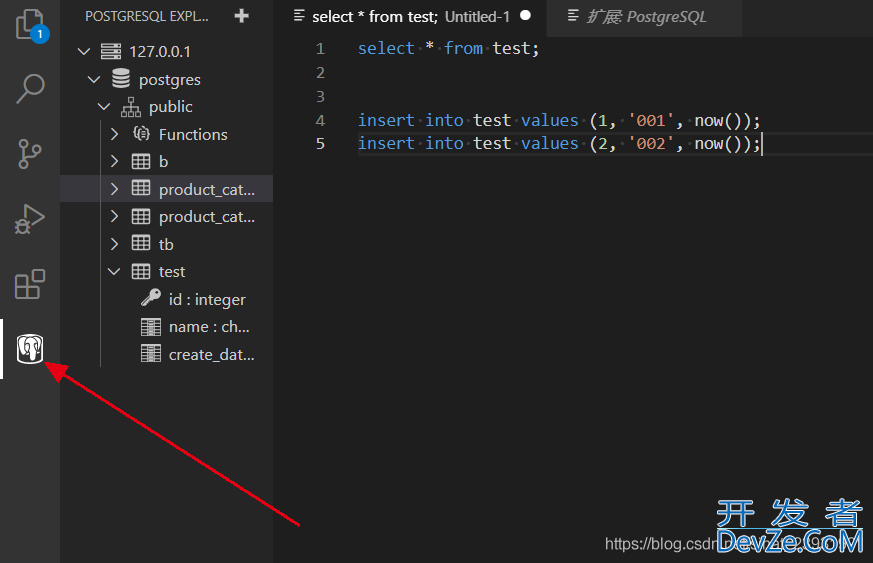
Task: Collapse the public schema node
Action: [104, 106]
